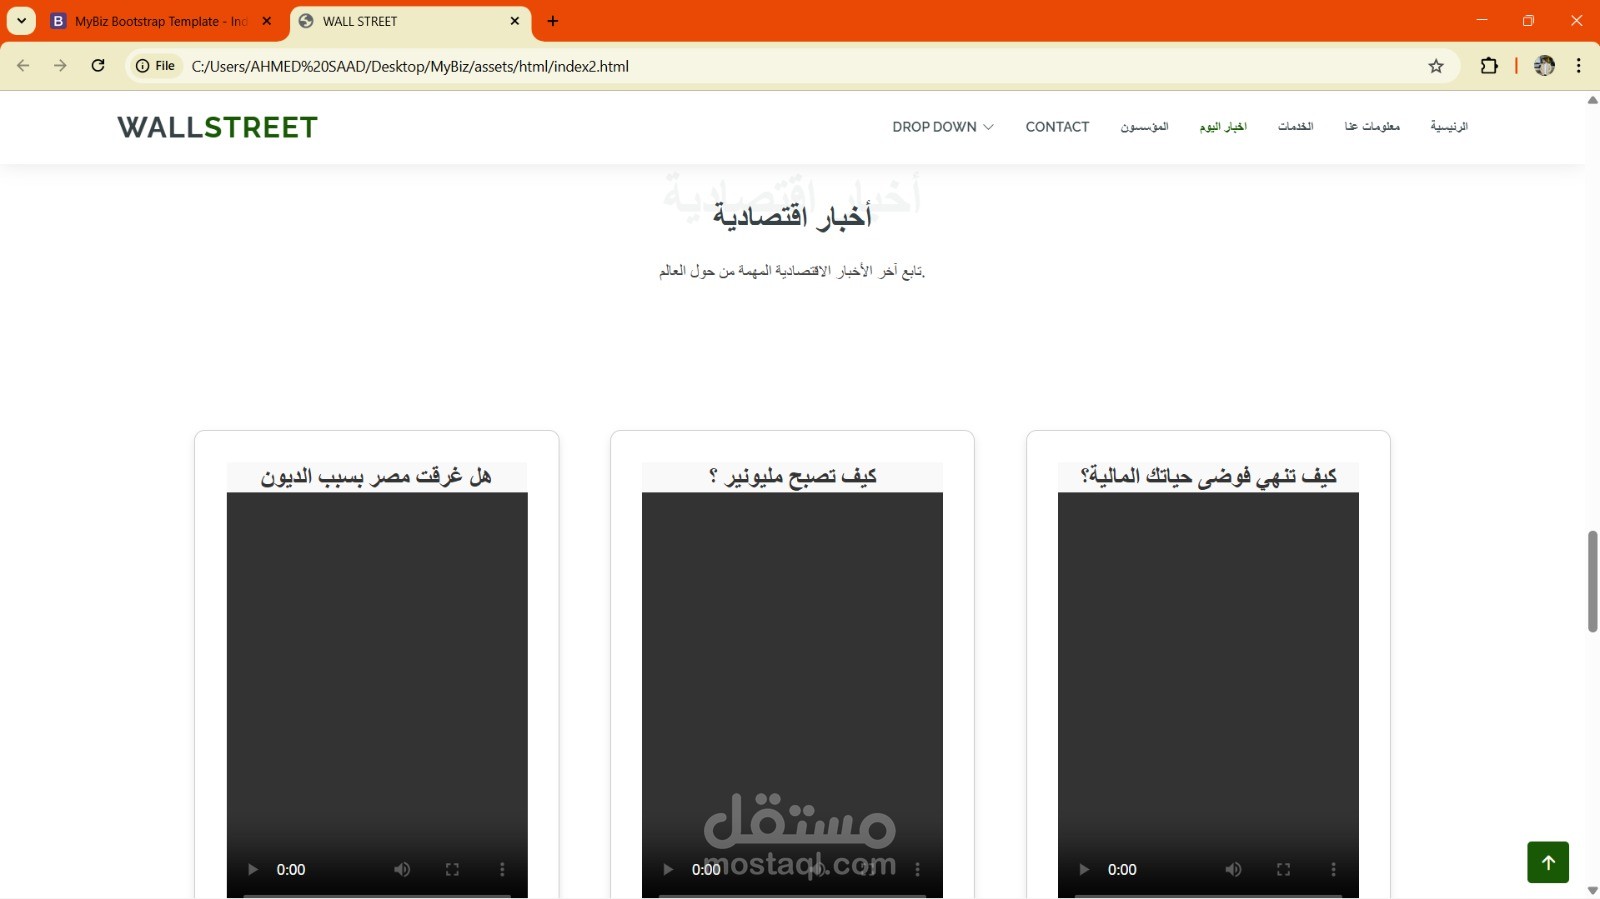Viewport: 1600px width, 899px height.
Task: Click the address bar URL
Action: [x=410, y=66]
